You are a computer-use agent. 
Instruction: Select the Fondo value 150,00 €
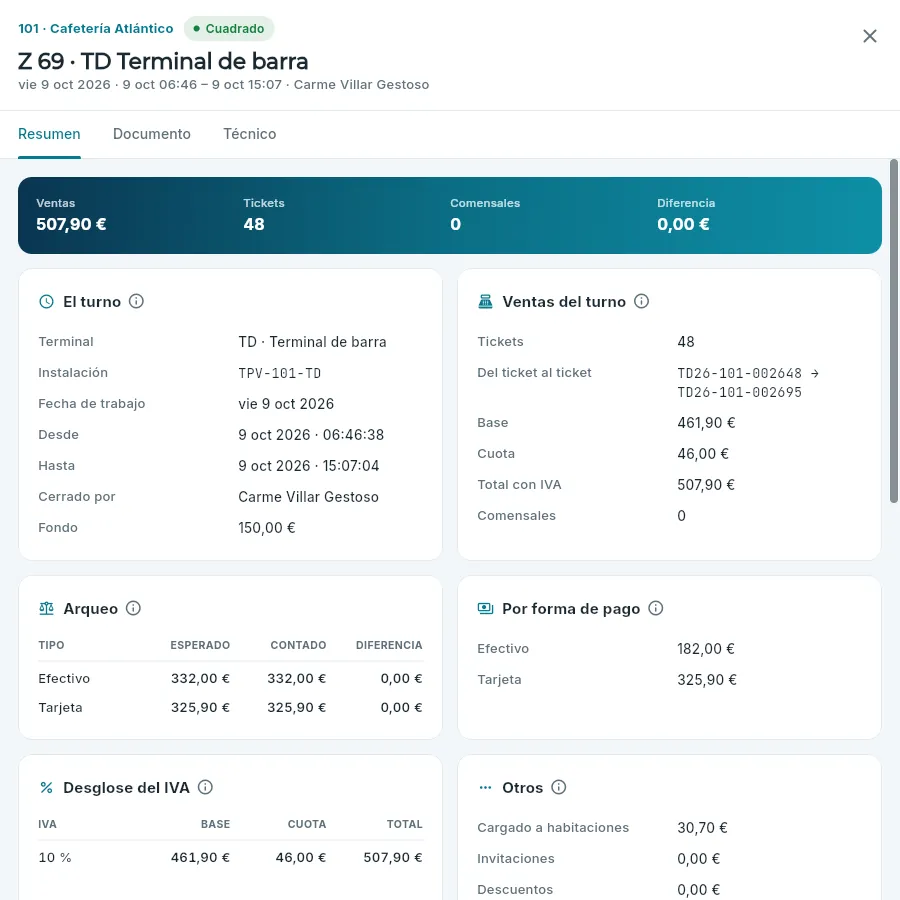pos(267,527)
